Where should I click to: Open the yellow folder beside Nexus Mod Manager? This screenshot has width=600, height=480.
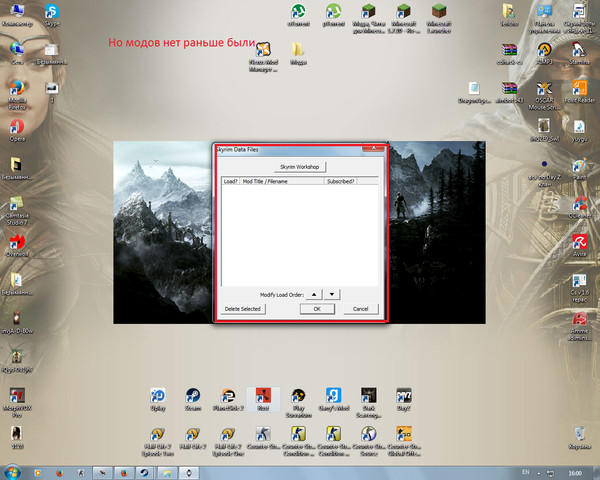(x=298, y=54)
